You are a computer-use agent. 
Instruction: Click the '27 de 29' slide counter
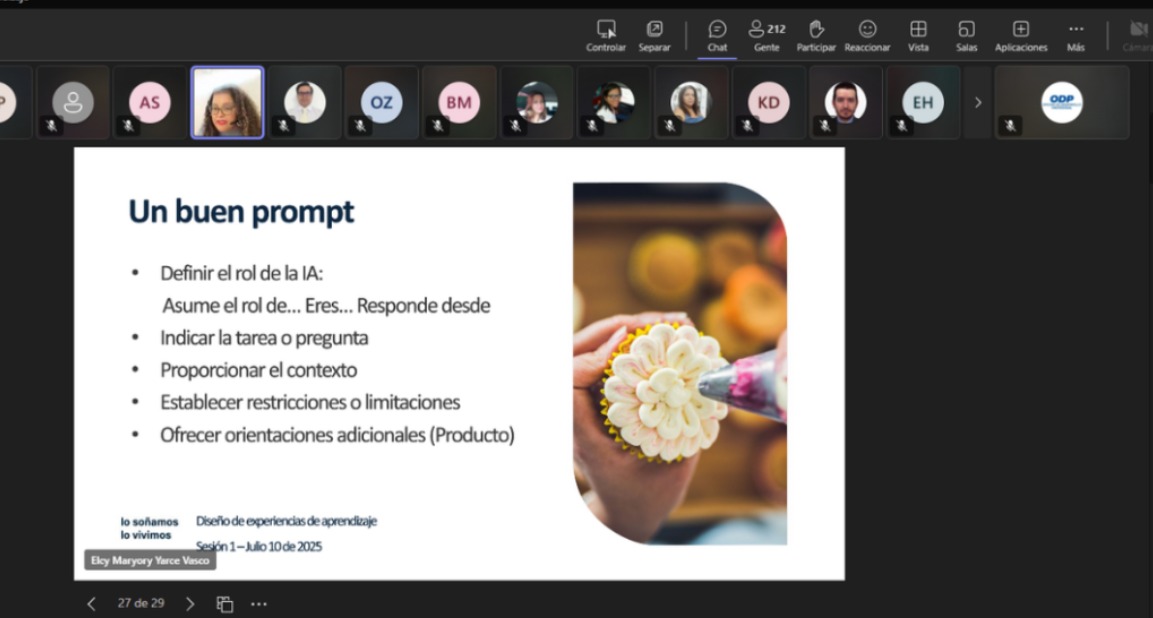pos(140,603)
